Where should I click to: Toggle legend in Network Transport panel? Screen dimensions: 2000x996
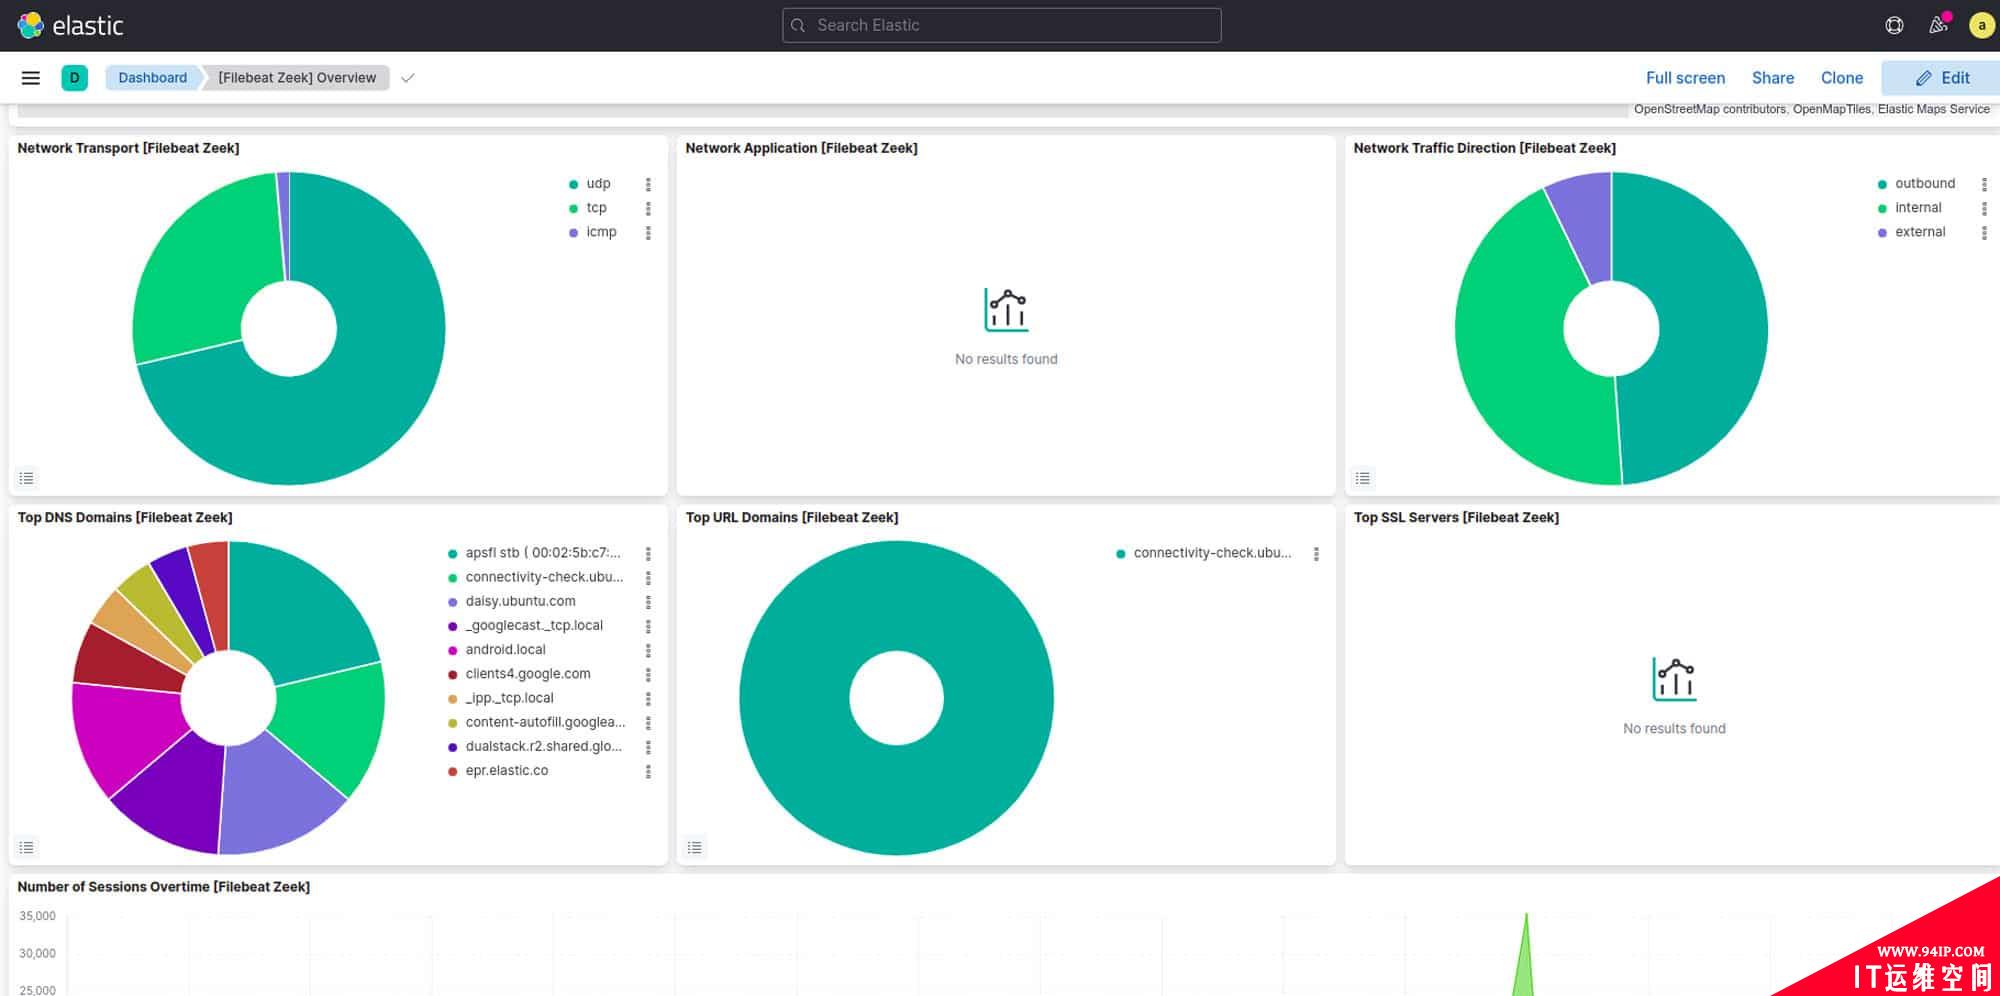pyautogui.click(x=27, y=478)
